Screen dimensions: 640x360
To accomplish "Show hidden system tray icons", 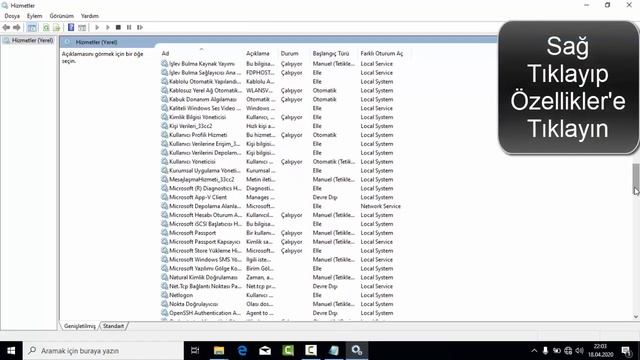I will [x=534, y=351].
